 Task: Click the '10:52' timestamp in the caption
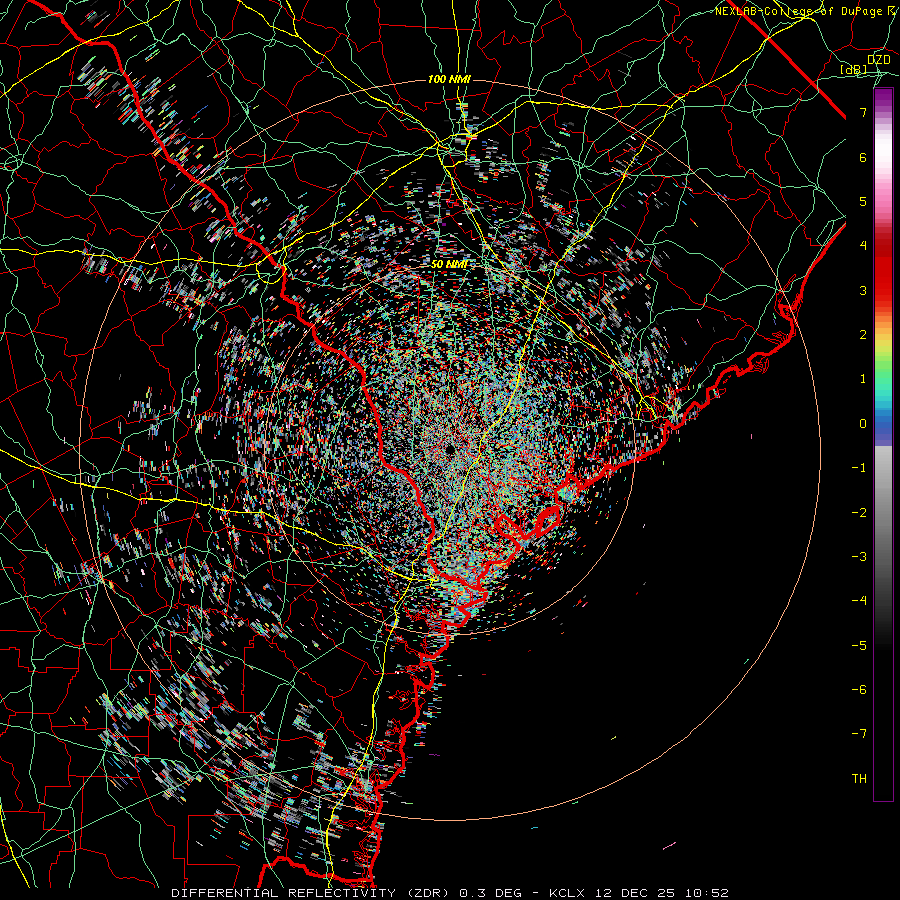point(707,893)
